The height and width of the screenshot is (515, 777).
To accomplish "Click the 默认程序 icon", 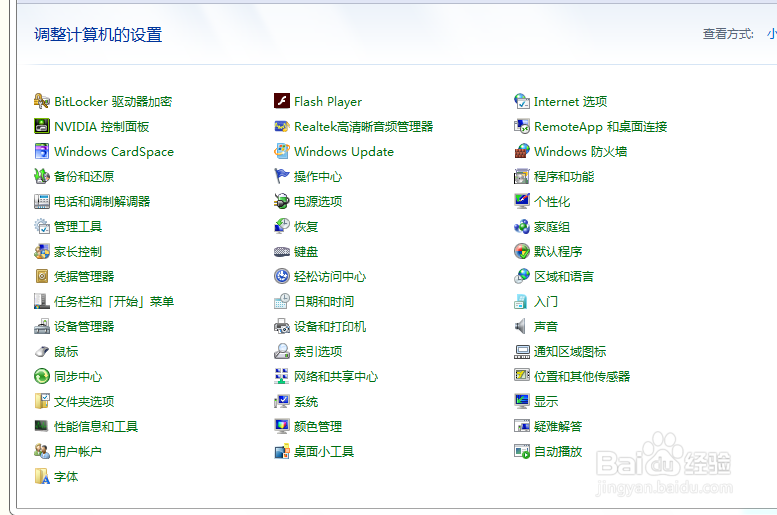I will click(522, 251).
